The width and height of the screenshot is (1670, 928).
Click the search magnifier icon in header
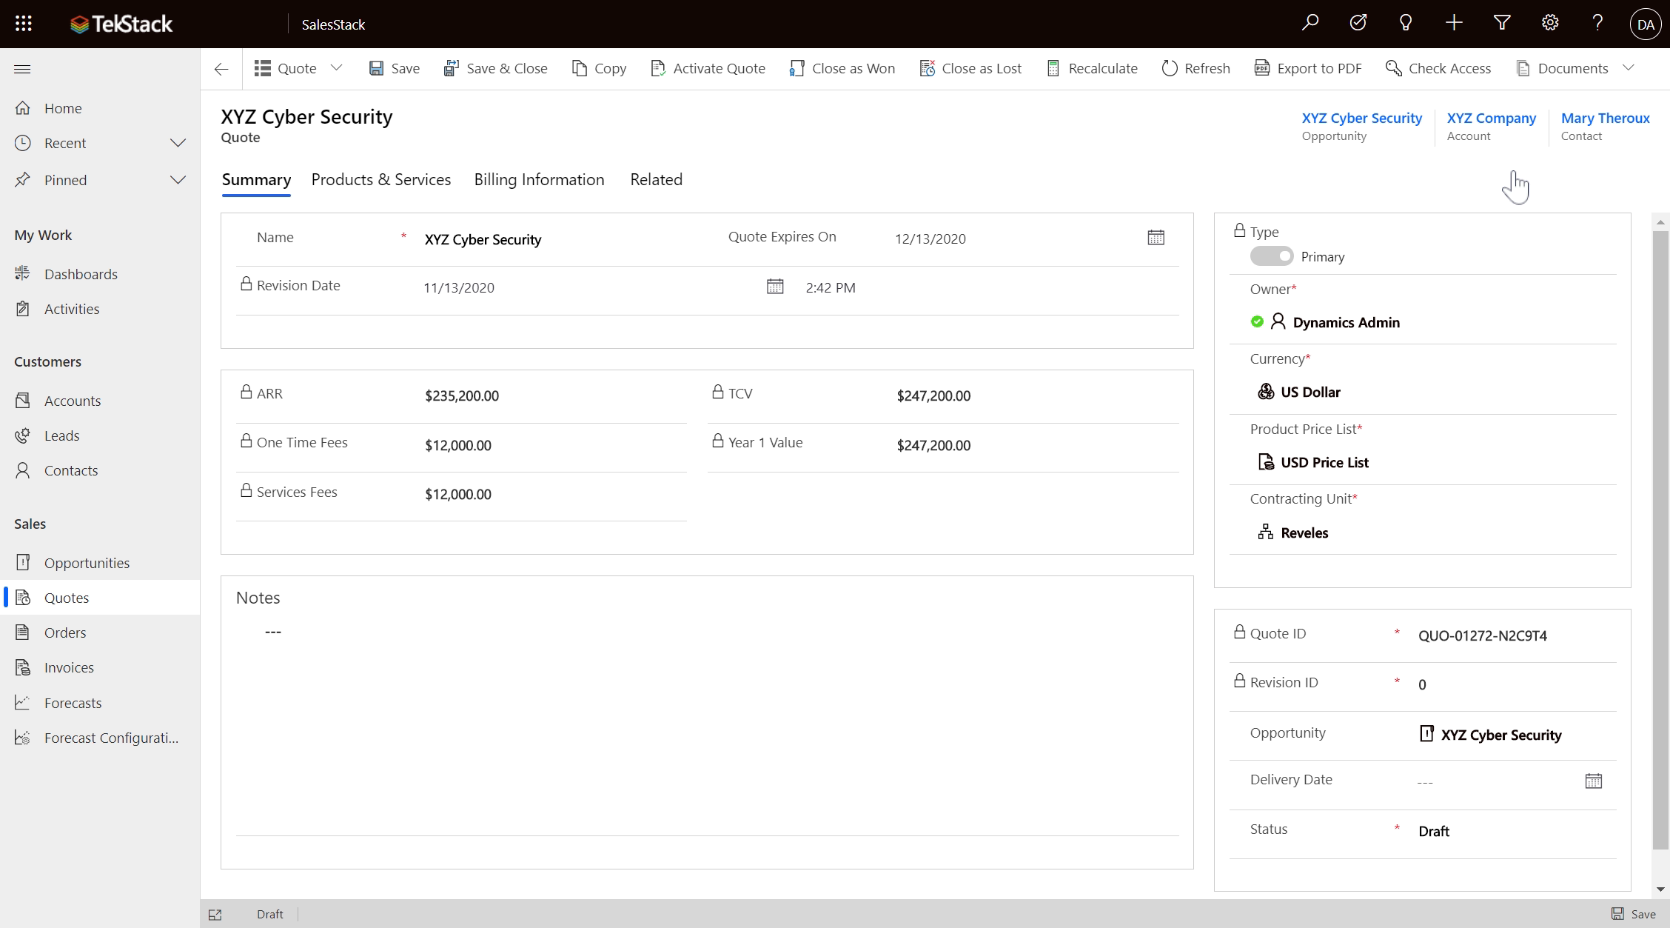[1310, 23]
